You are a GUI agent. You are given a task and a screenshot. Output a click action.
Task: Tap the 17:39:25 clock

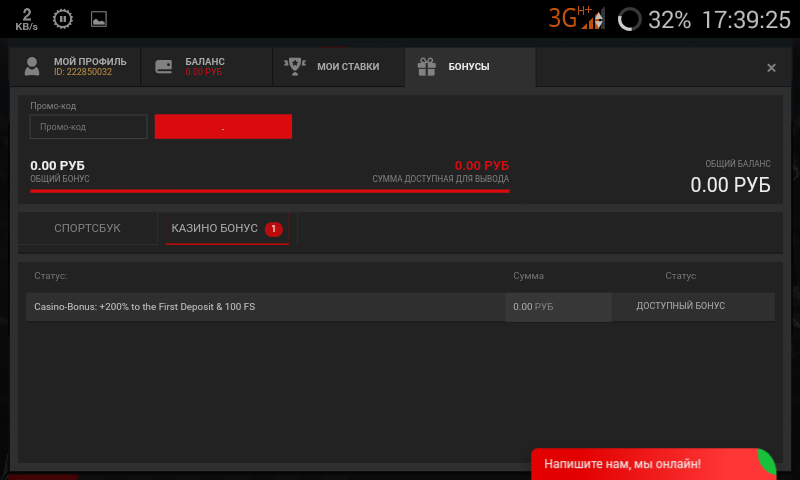pyautogui.click(x=746, y=20)
